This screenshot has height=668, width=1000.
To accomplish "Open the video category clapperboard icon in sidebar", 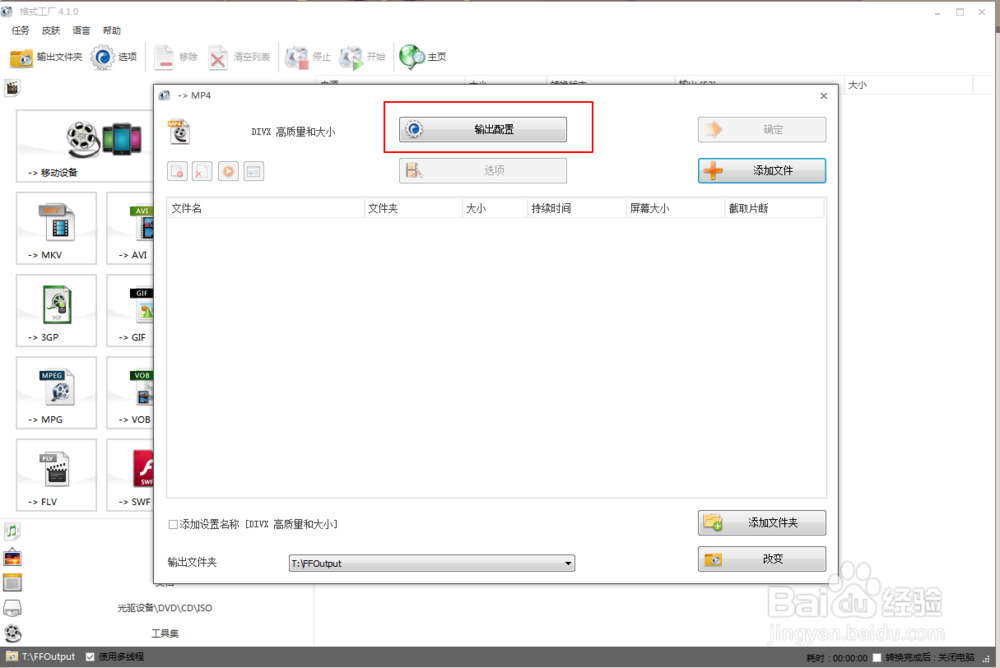I will tap(12, 87).
